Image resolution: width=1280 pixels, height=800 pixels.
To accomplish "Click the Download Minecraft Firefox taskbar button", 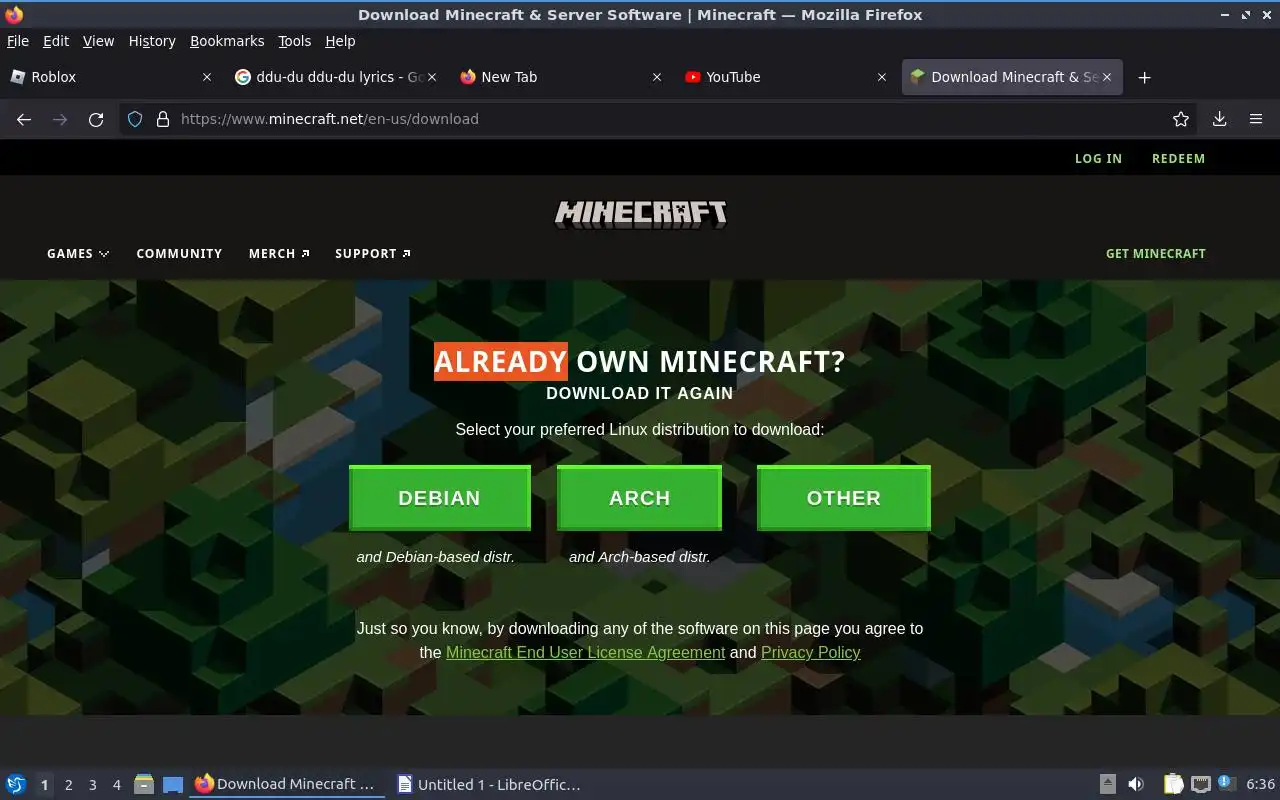I will [x=285, y=784].
